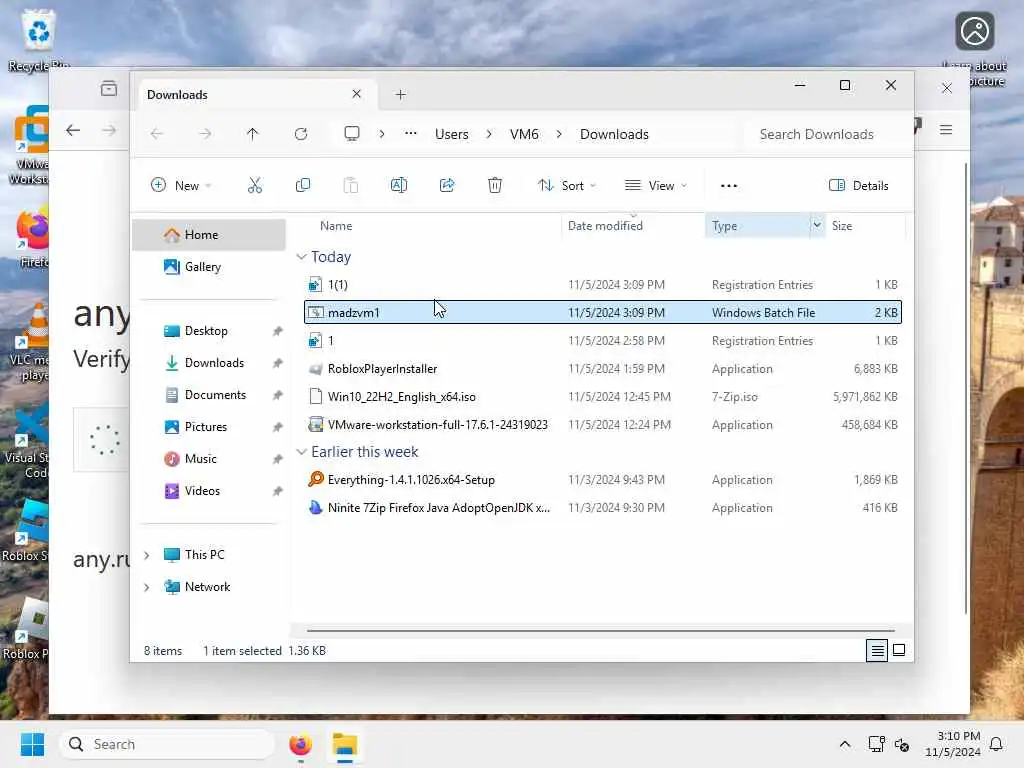This screenshot has height=768, width=1024.
Task: Click Back arrow in background window
Action: click(x=73, y=130)
